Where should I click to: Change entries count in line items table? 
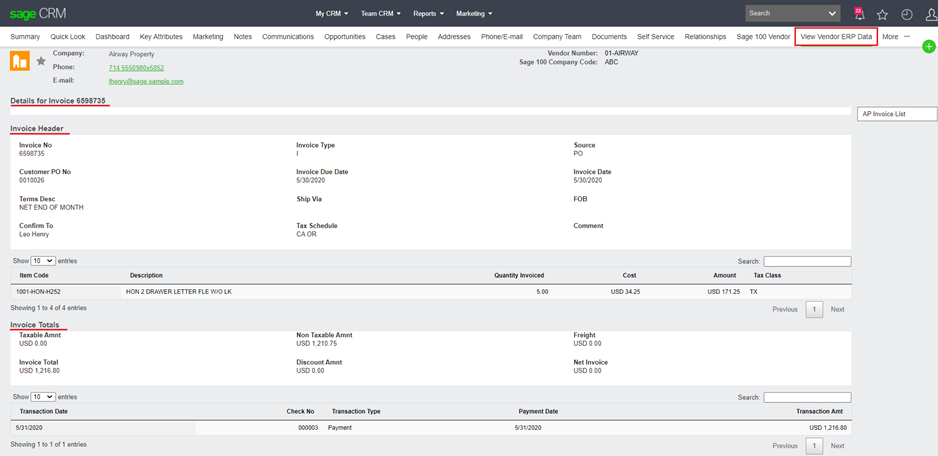click(x=43, y=261)
